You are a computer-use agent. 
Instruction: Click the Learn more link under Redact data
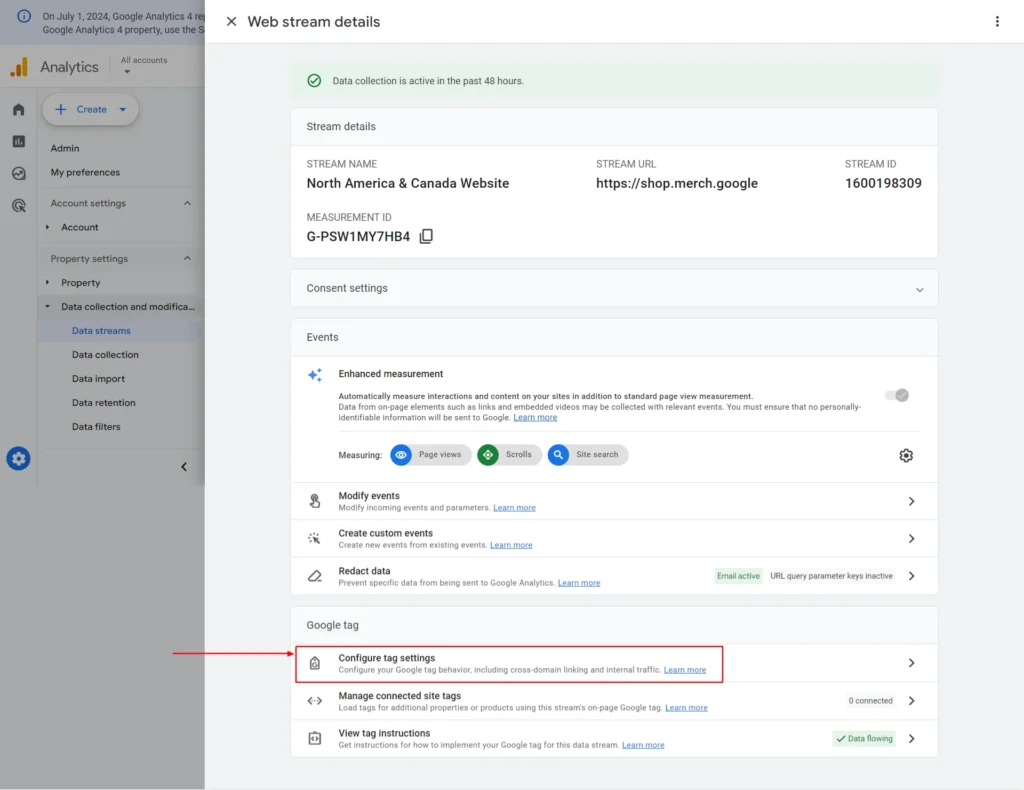(x=578, y=582)
